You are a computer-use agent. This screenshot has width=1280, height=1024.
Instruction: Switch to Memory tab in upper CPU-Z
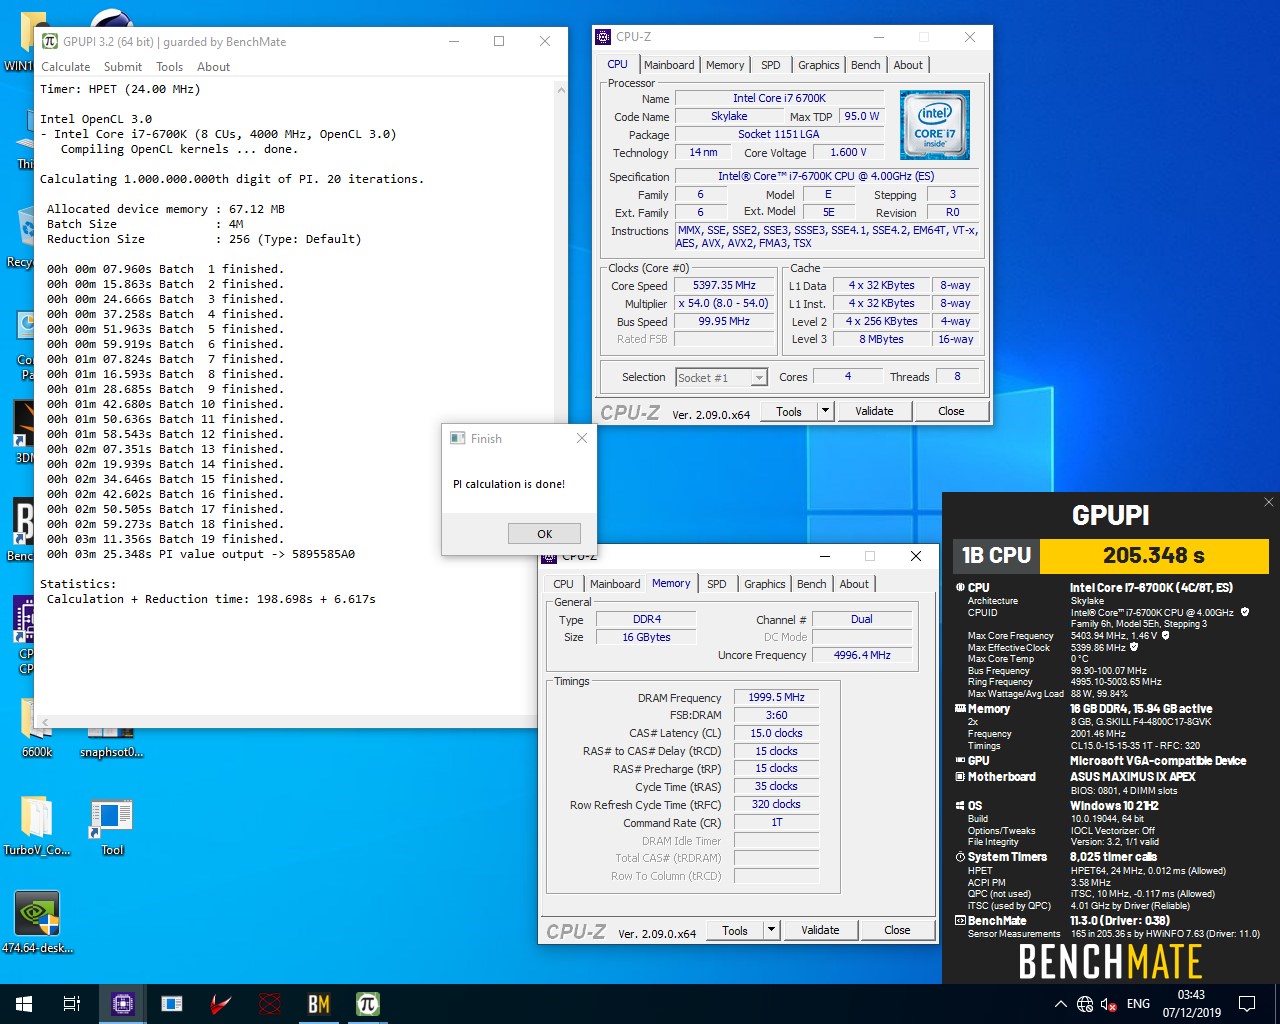click(x=725, y=65)
